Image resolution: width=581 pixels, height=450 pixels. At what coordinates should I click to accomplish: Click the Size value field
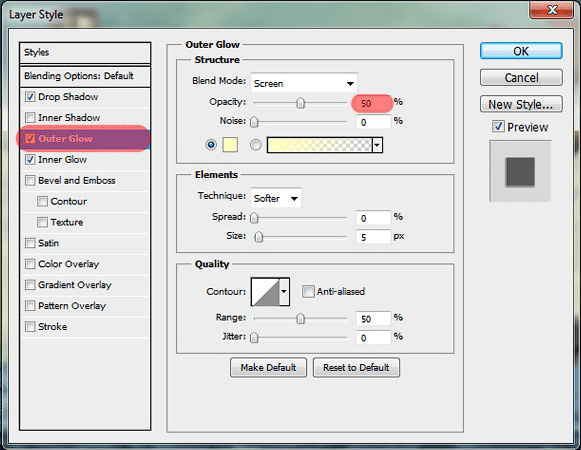(x=374, y=237)
